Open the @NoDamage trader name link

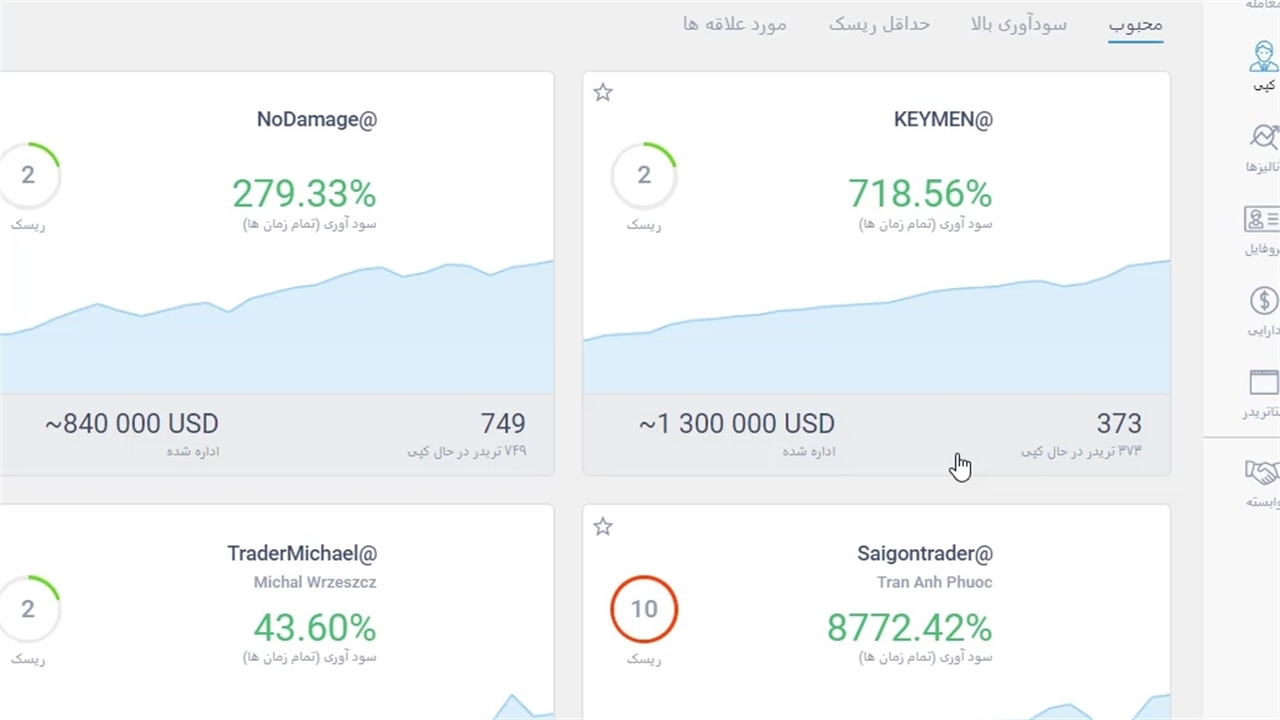tap(317, 120)
